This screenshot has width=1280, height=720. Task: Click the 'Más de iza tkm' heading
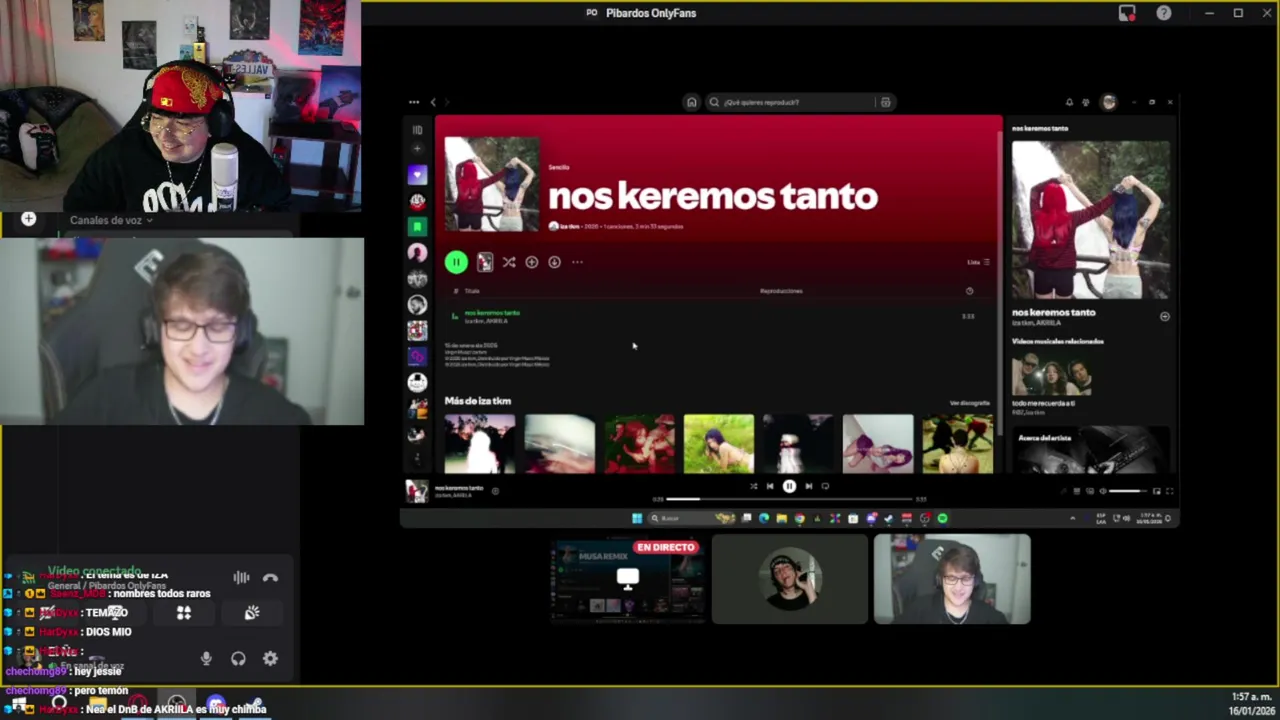[477, 401]
